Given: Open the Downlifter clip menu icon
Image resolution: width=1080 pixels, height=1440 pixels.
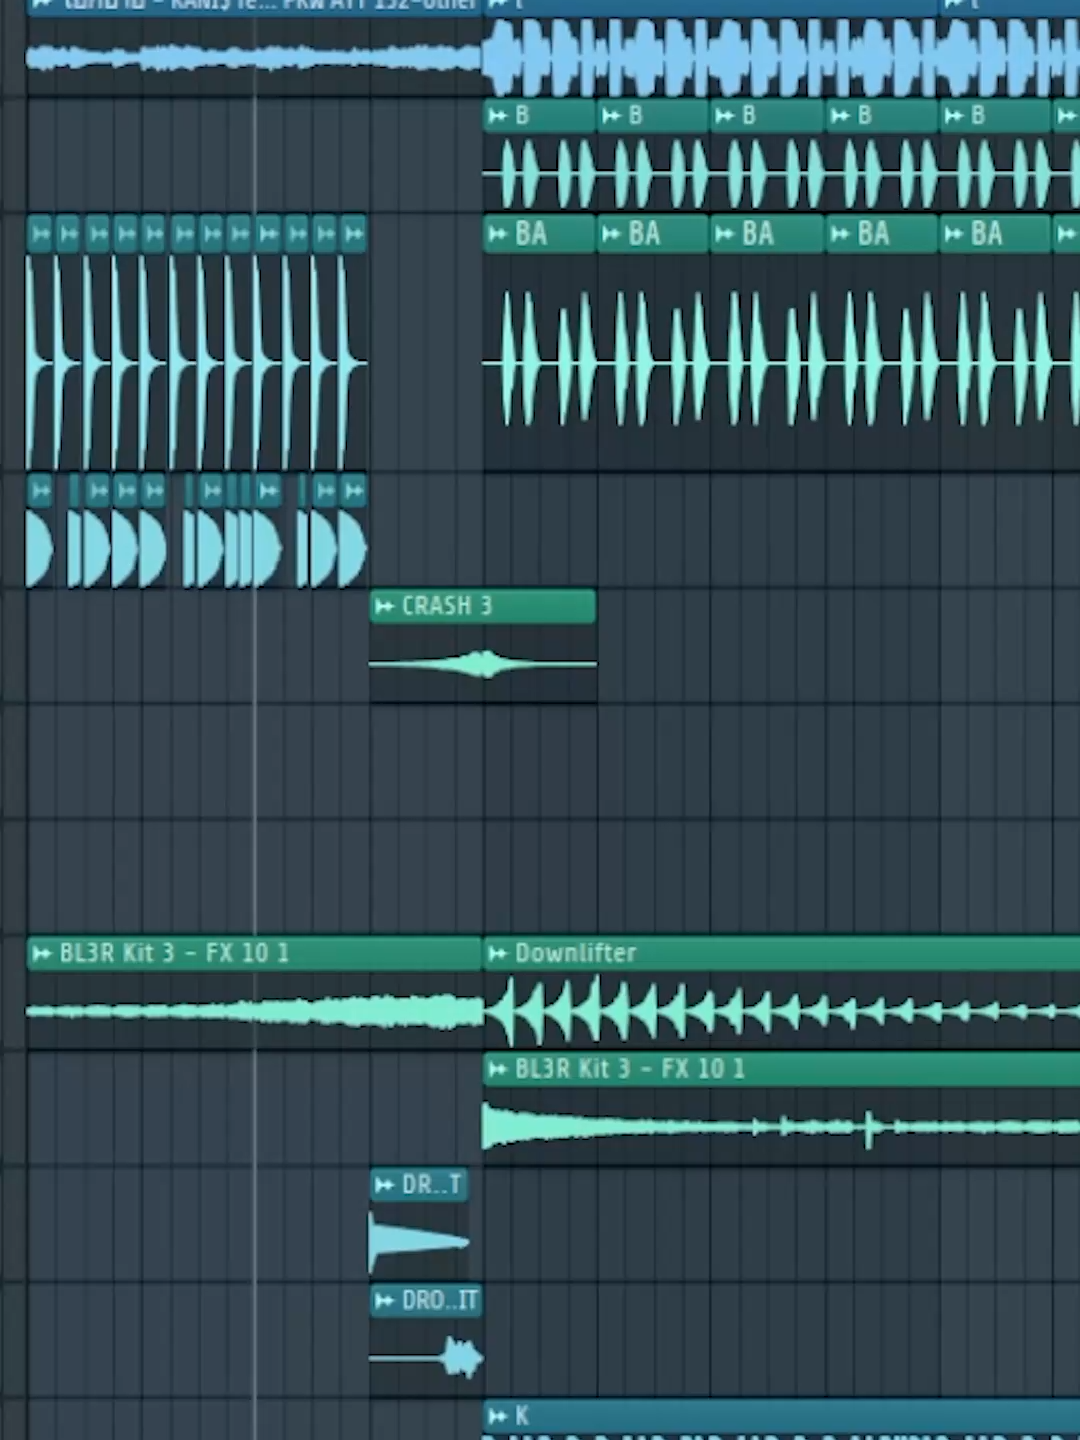Looking at the screenshot, I should tap(497, 954).
